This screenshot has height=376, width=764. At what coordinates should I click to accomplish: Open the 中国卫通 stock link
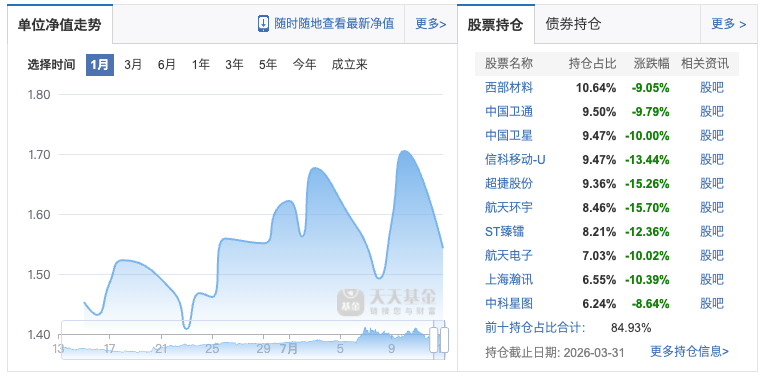click(509, 112)
